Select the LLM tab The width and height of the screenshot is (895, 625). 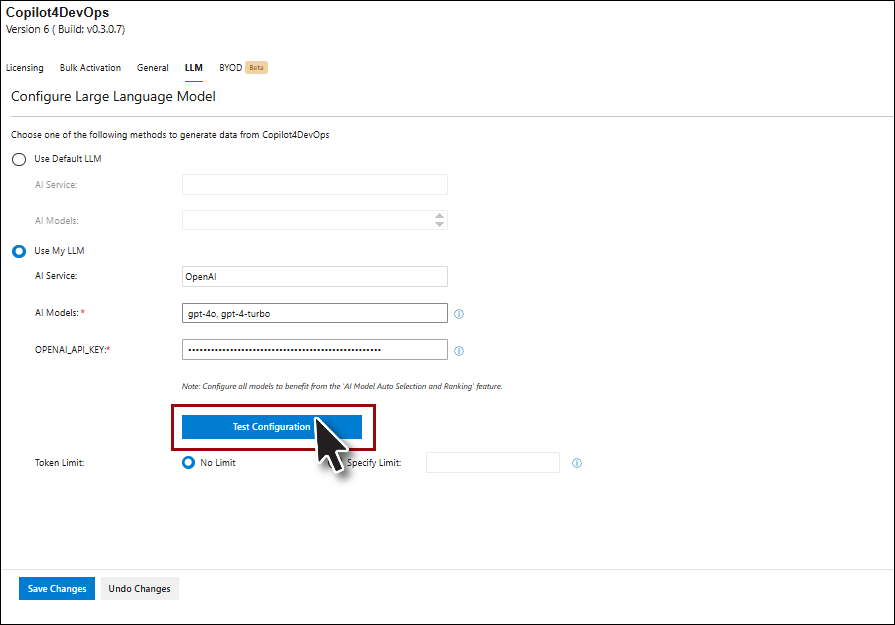pos(193,68)
